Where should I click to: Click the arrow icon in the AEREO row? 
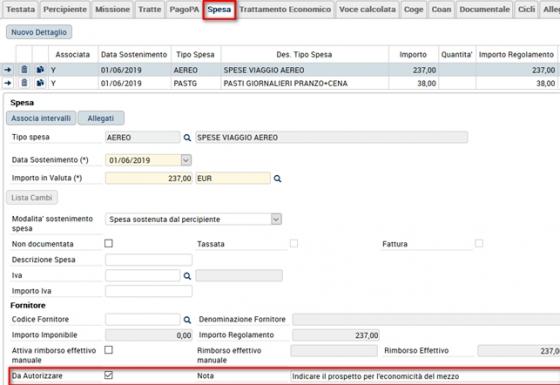click(8, 70)
